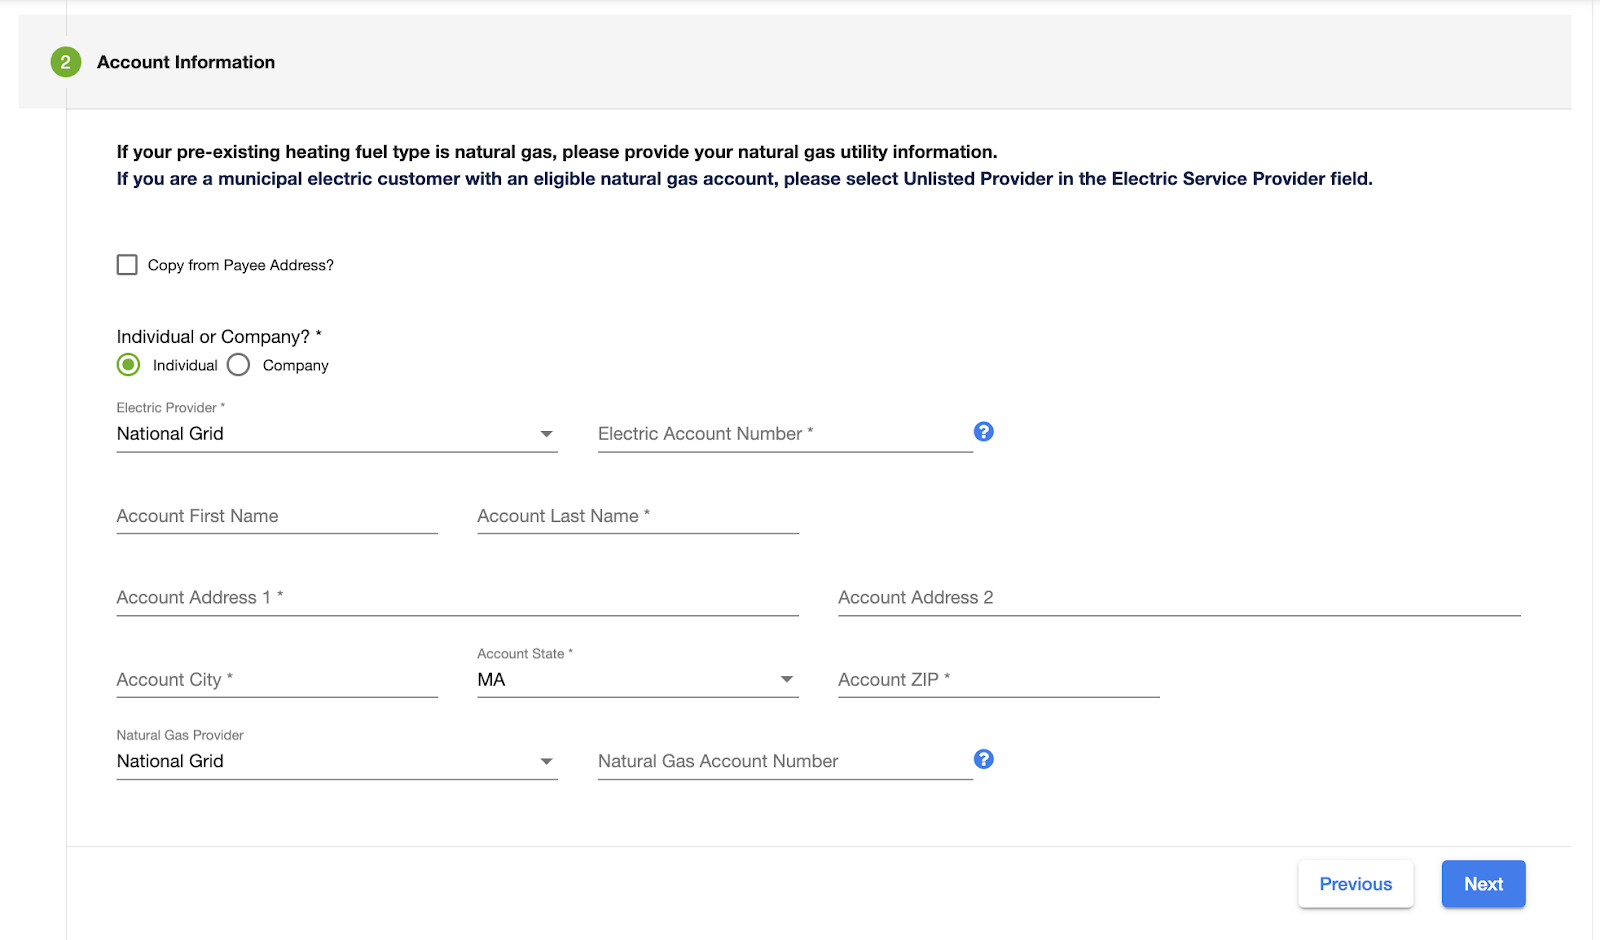
Task: Click the Account Address 2 field
Action: pos(1178,598)
